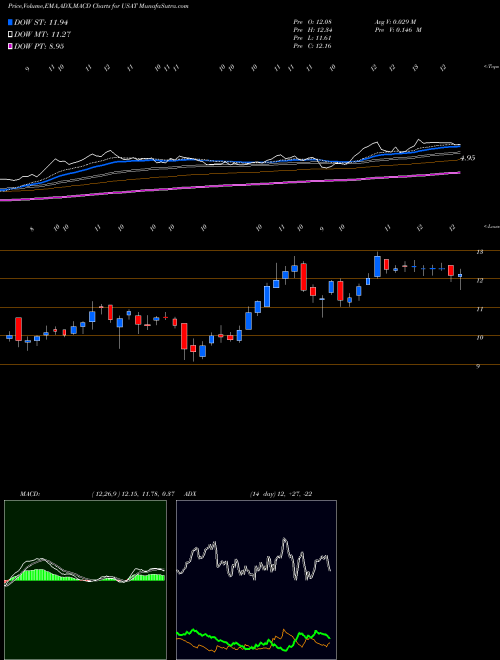Select the 'DOW MT: 11.27' legend text
This screenshot has width=500, height=660.
[x=43, y=35]
